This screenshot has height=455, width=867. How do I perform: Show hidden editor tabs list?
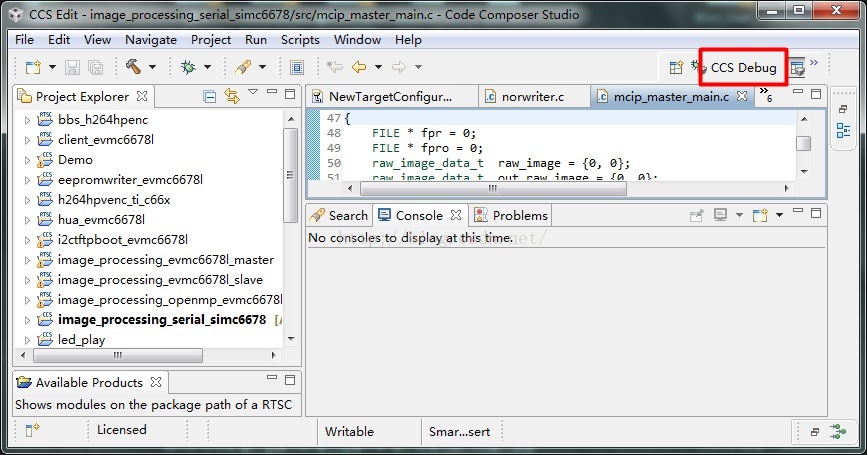point(766,95)
